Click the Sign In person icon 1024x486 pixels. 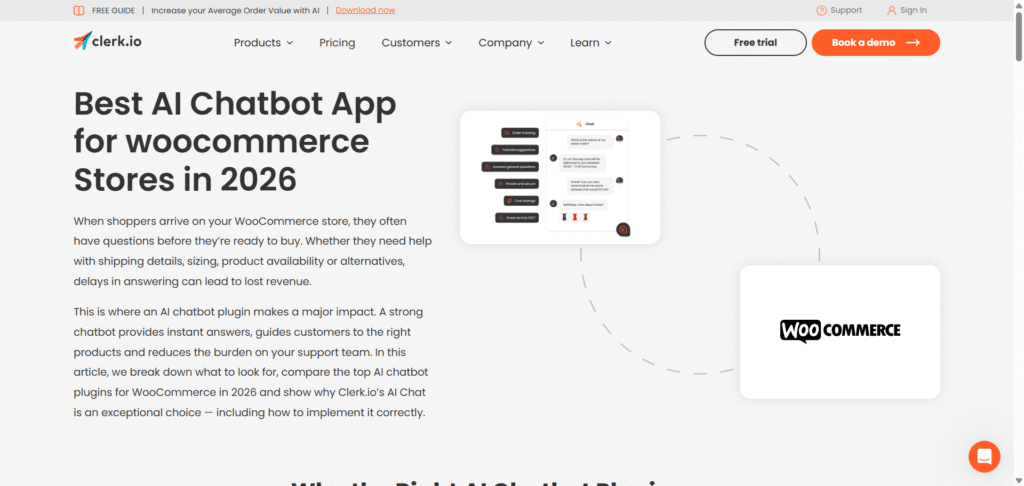(891, 10)
